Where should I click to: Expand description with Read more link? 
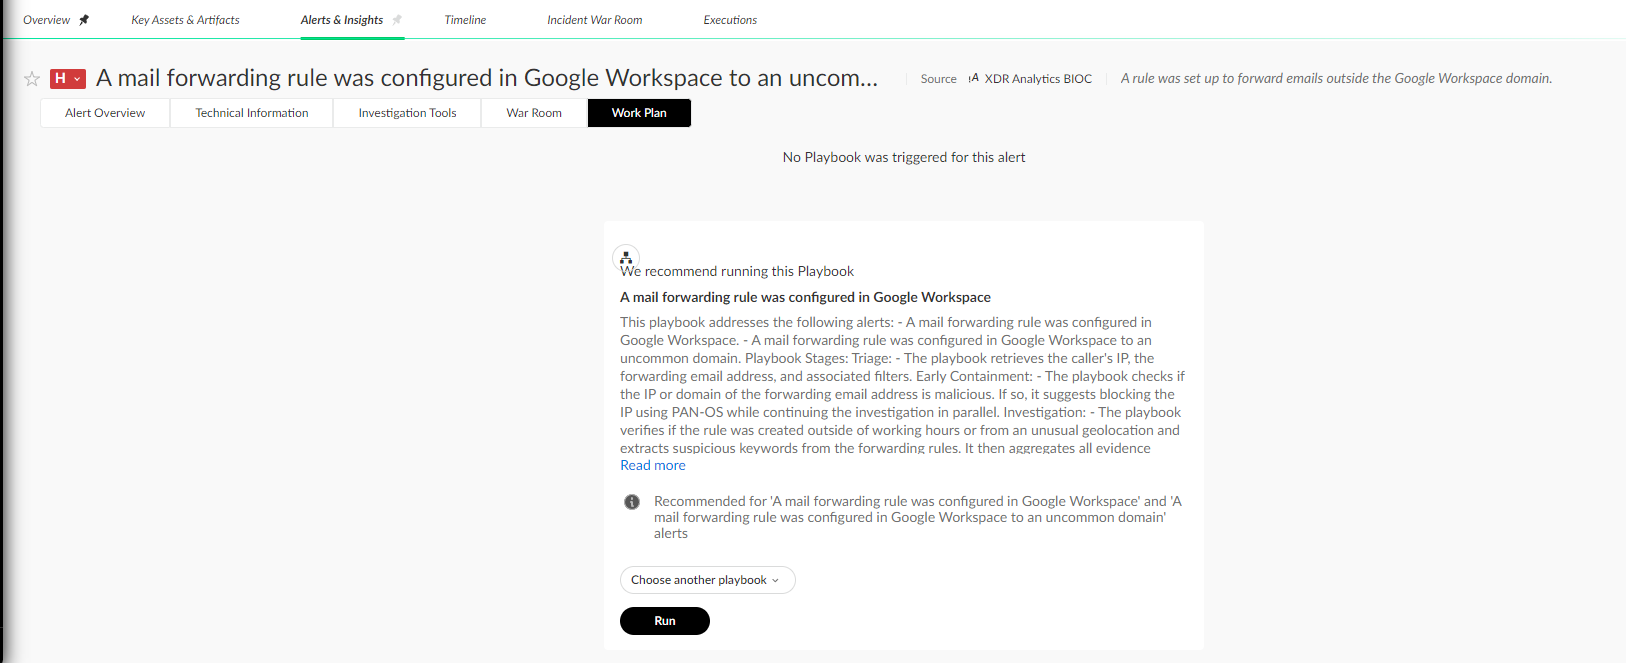pyautogui.click(x=653, y=466)
